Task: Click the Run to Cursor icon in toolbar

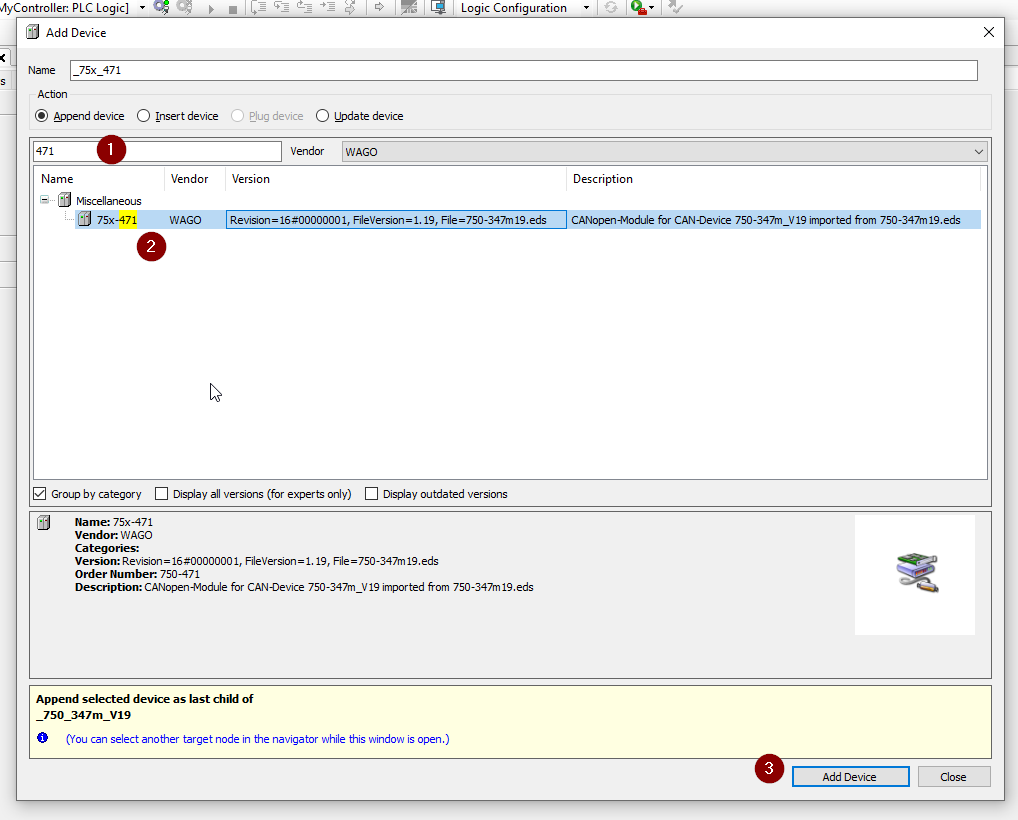Action: (327, 7)
